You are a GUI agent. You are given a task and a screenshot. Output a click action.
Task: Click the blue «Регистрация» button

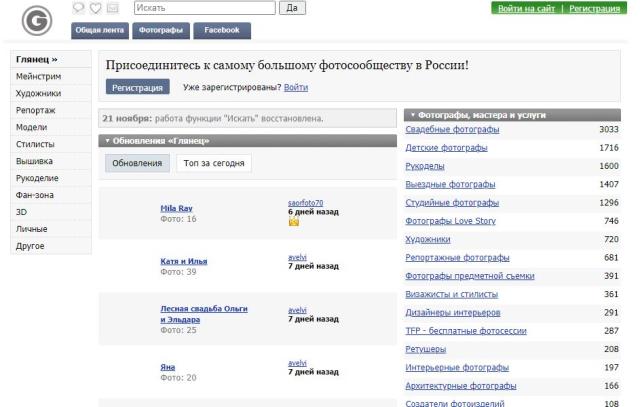[138, 88]
